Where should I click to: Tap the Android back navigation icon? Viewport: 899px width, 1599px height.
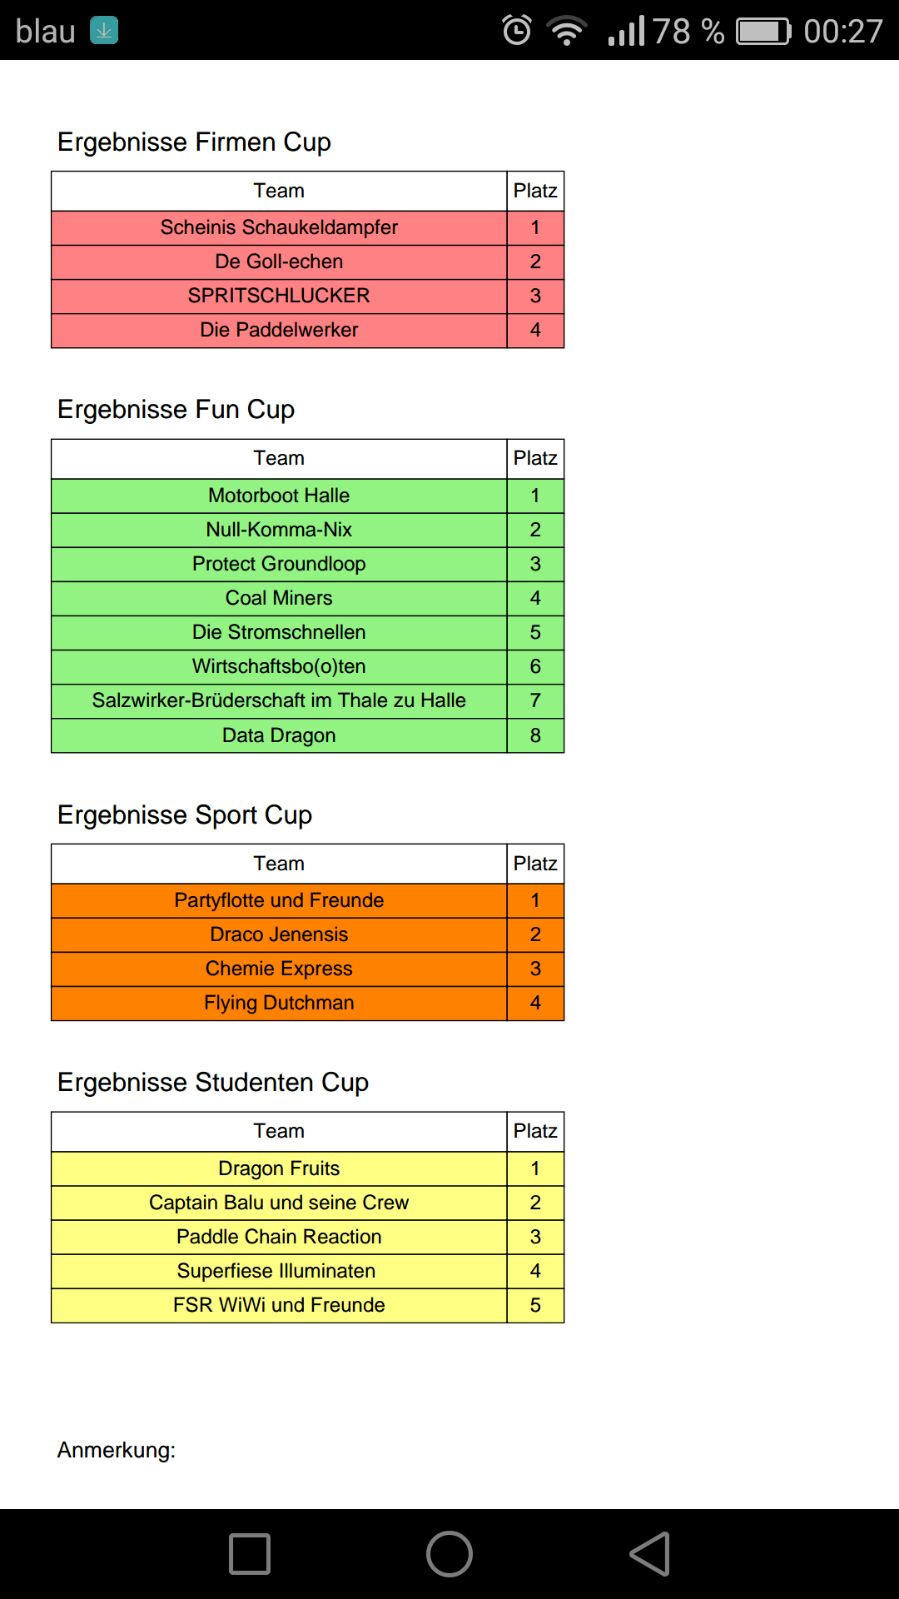tap(650, 1554)
